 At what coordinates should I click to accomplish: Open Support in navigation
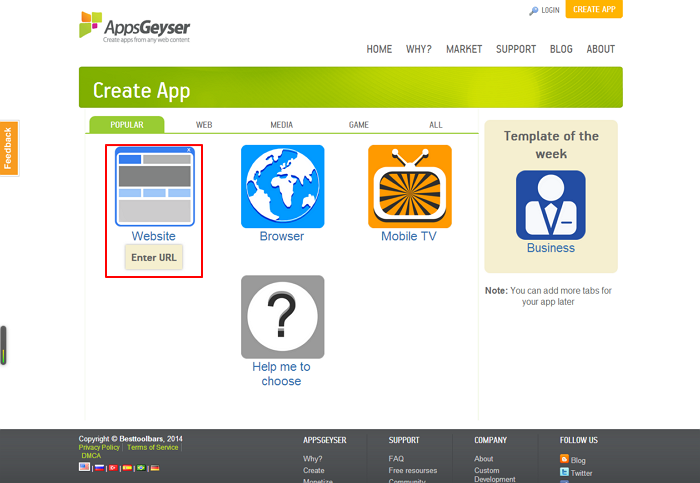coord(516,49)
